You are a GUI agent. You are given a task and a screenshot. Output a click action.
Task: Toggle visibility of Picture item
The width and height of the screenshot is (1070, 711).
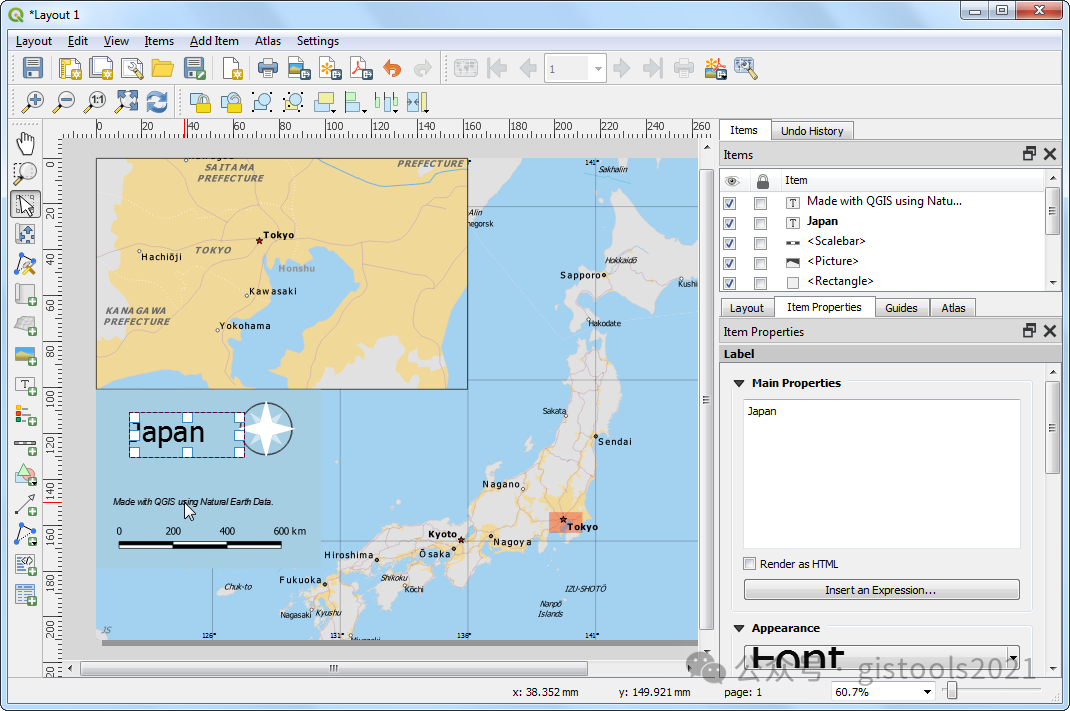point(729,263)
